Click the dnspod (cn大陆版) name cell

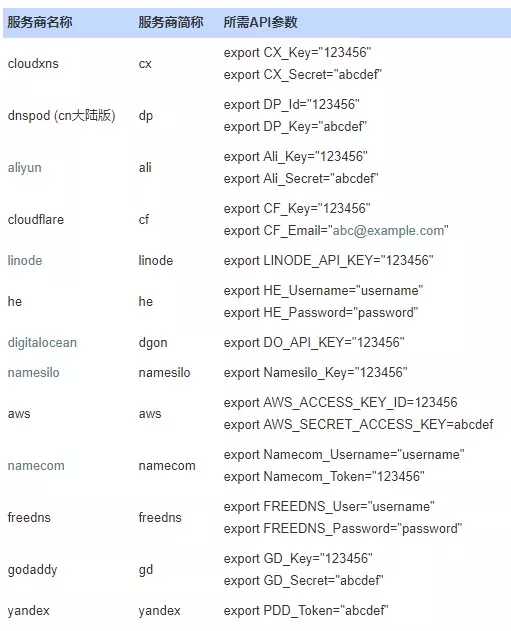point(62,115)
